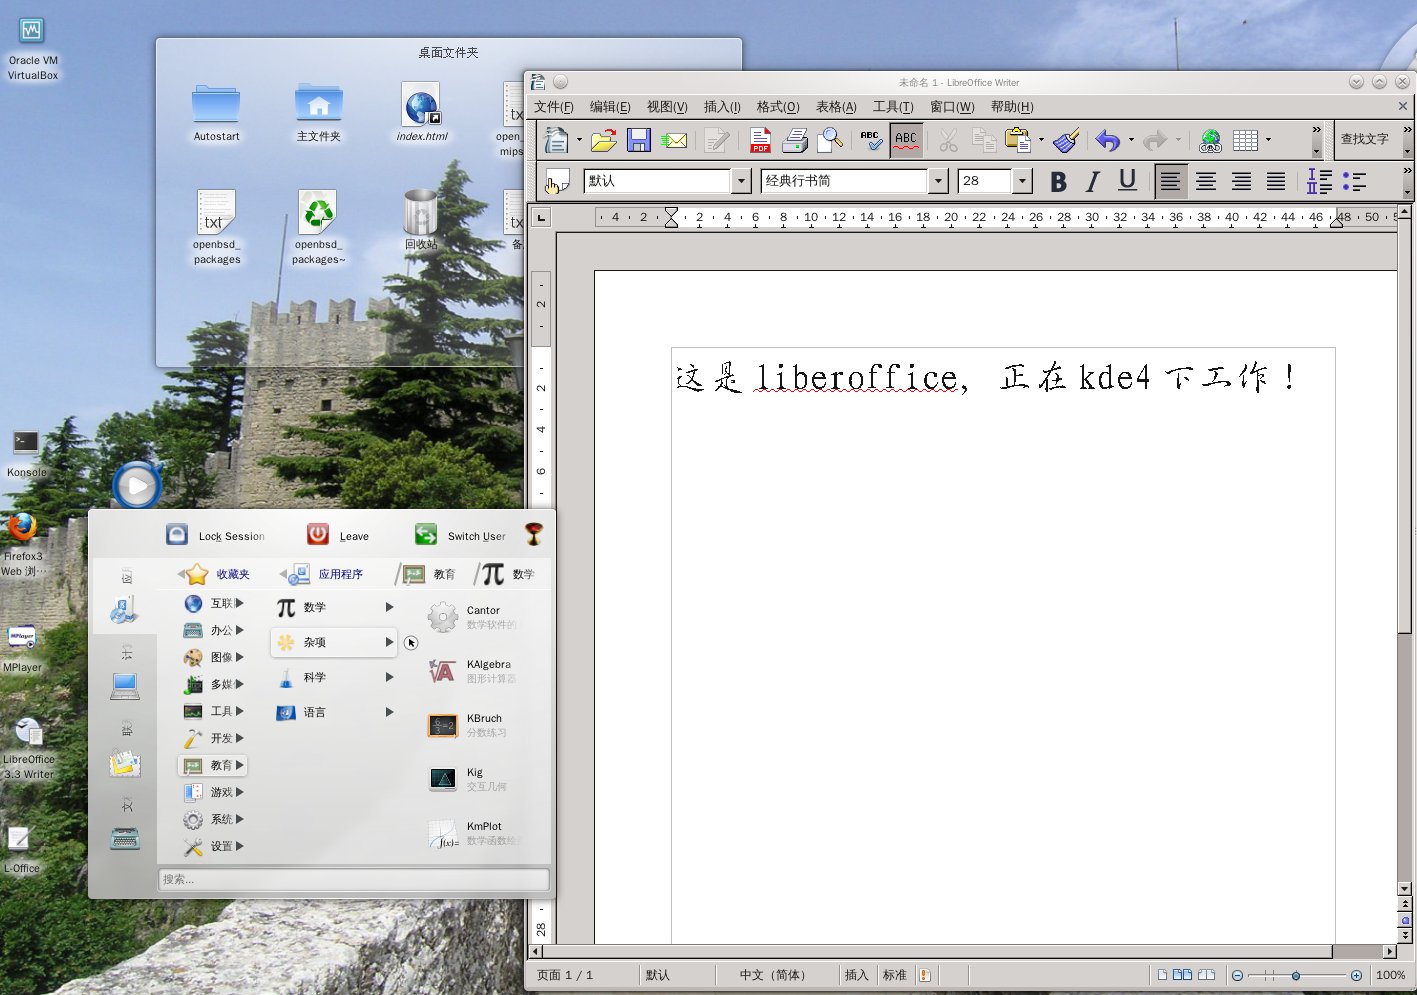Open the font size 28 dropdown

[x=1022, y=181]
